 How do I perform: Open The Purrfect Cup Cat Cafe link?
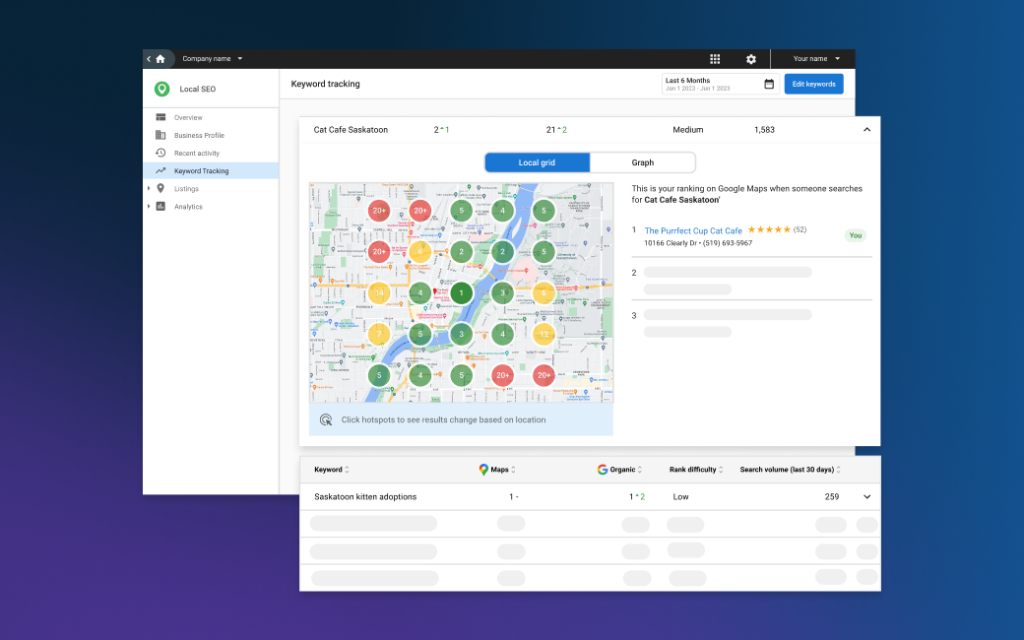click(x=693, y=231)
